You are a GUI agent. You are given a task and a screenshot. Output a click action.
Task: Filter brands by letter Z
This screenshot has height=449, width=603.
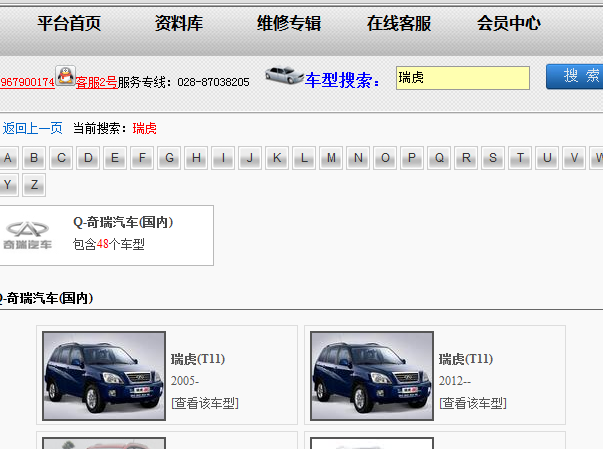coord(34,185)
